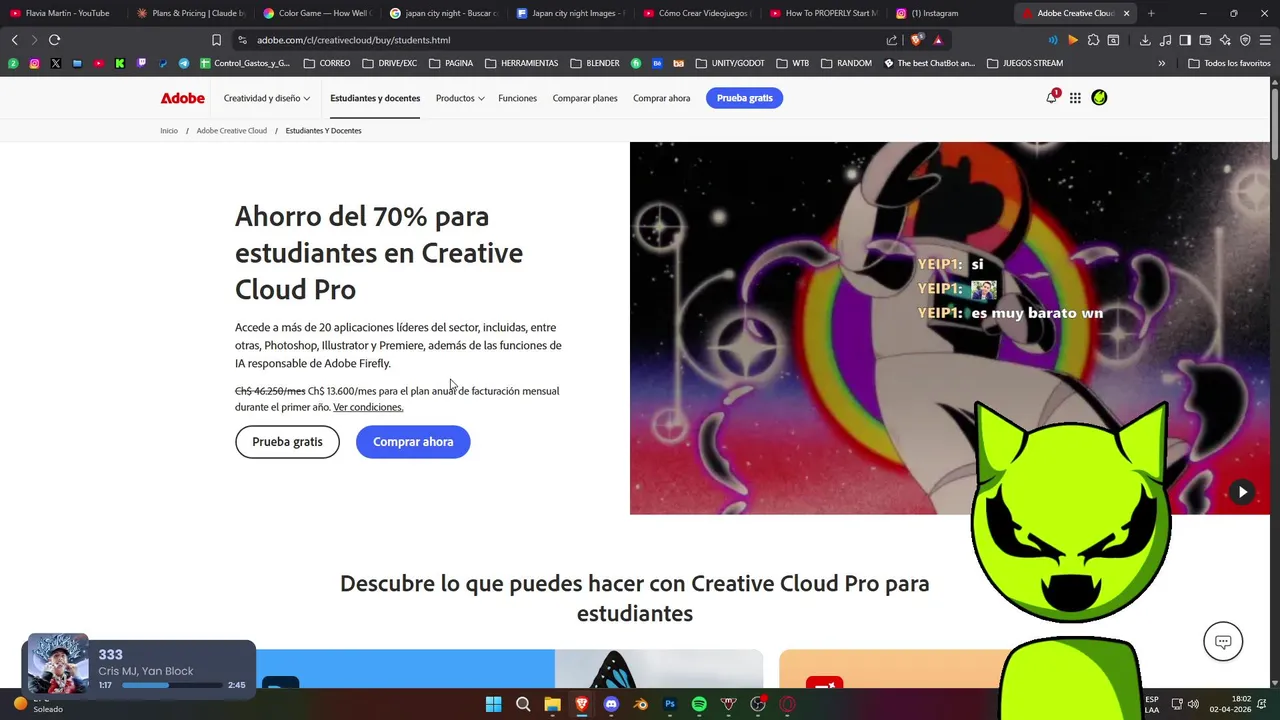Open the Funciones nav item
1280x720 pixels.
[517, 98]
